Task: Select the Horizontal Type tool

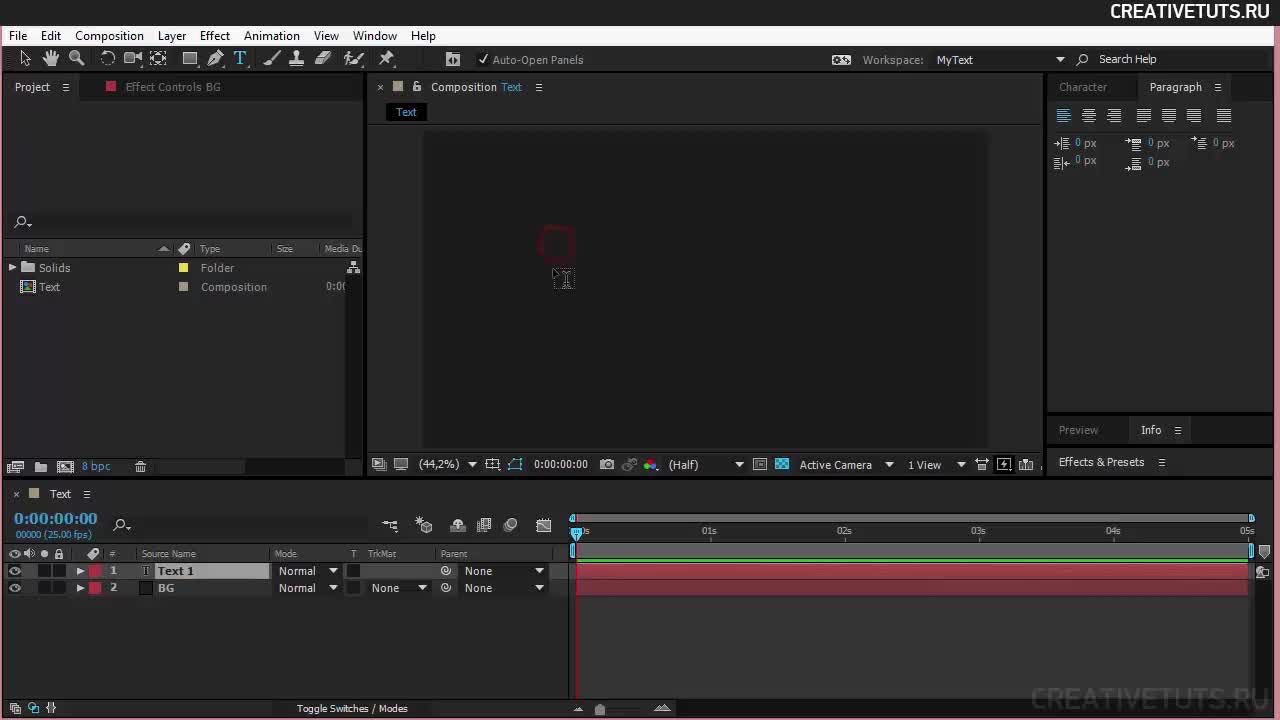Action: click(240, 59)
